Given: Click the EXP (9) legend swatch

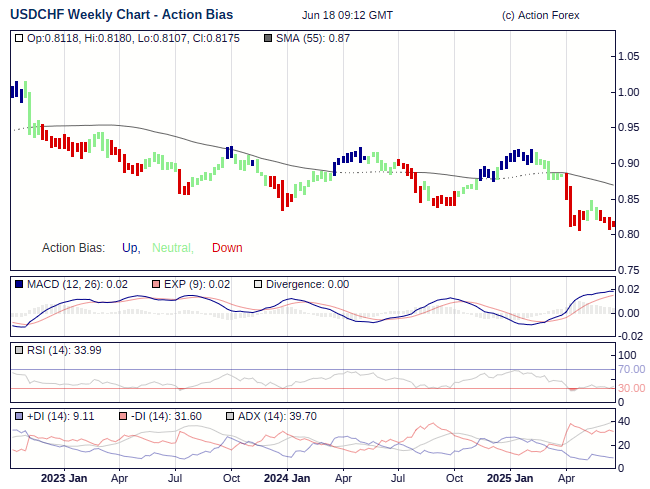Looking at the screenshot, I should pyautogui.click(x=156, y=284).
